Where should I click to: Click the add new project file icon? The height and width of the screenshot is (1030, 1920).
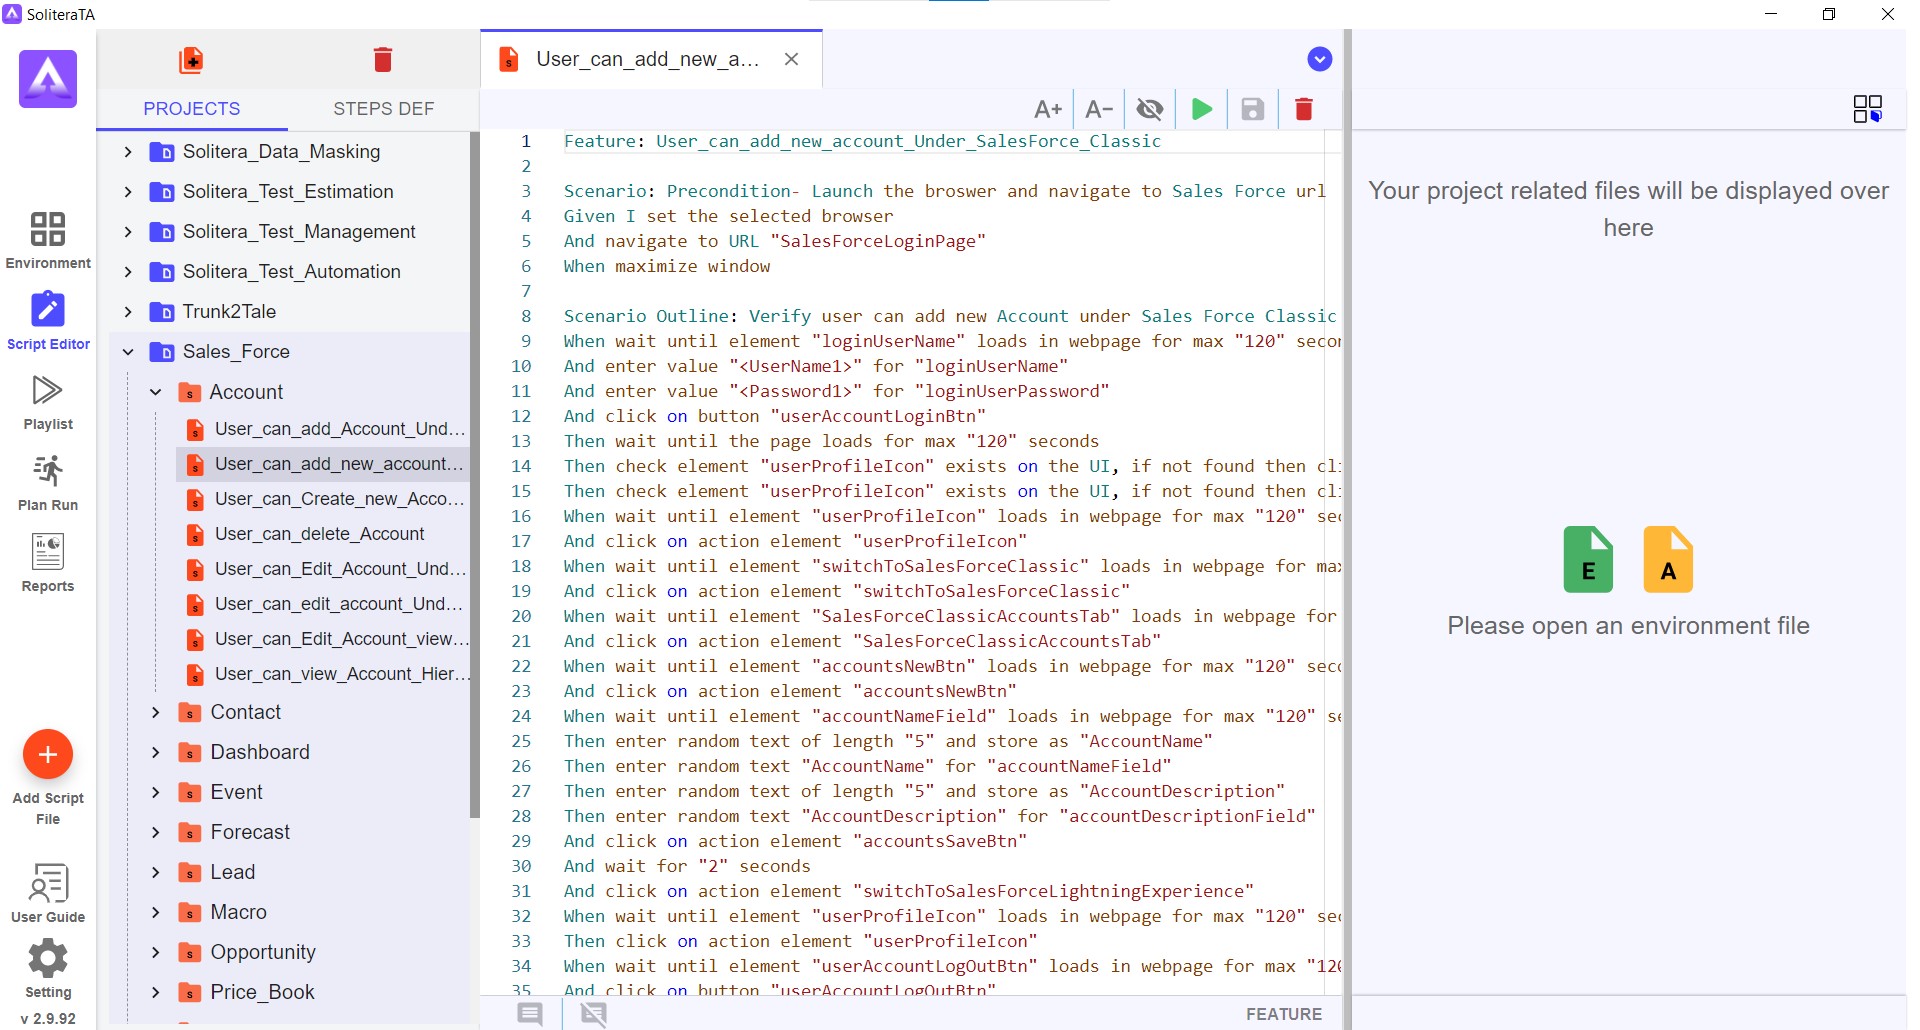point(191,60)
